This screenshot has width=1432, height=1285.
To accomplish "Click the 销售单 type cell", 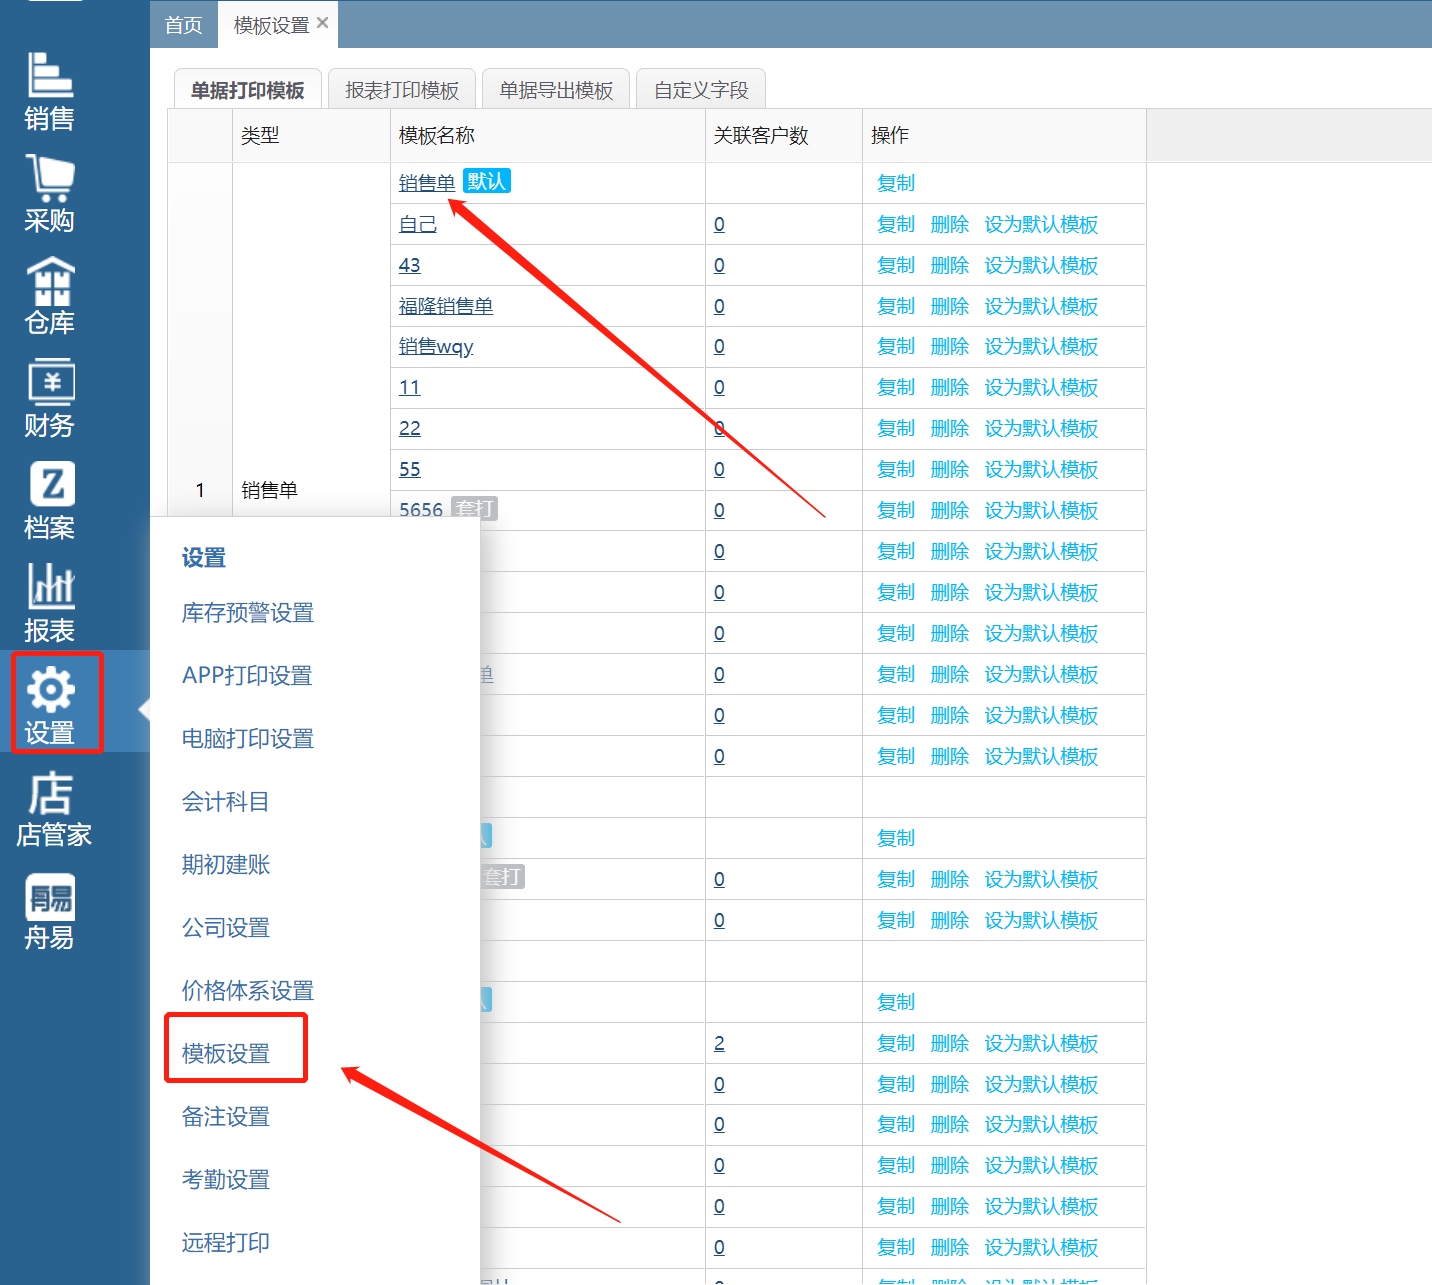I will (269, 490).
